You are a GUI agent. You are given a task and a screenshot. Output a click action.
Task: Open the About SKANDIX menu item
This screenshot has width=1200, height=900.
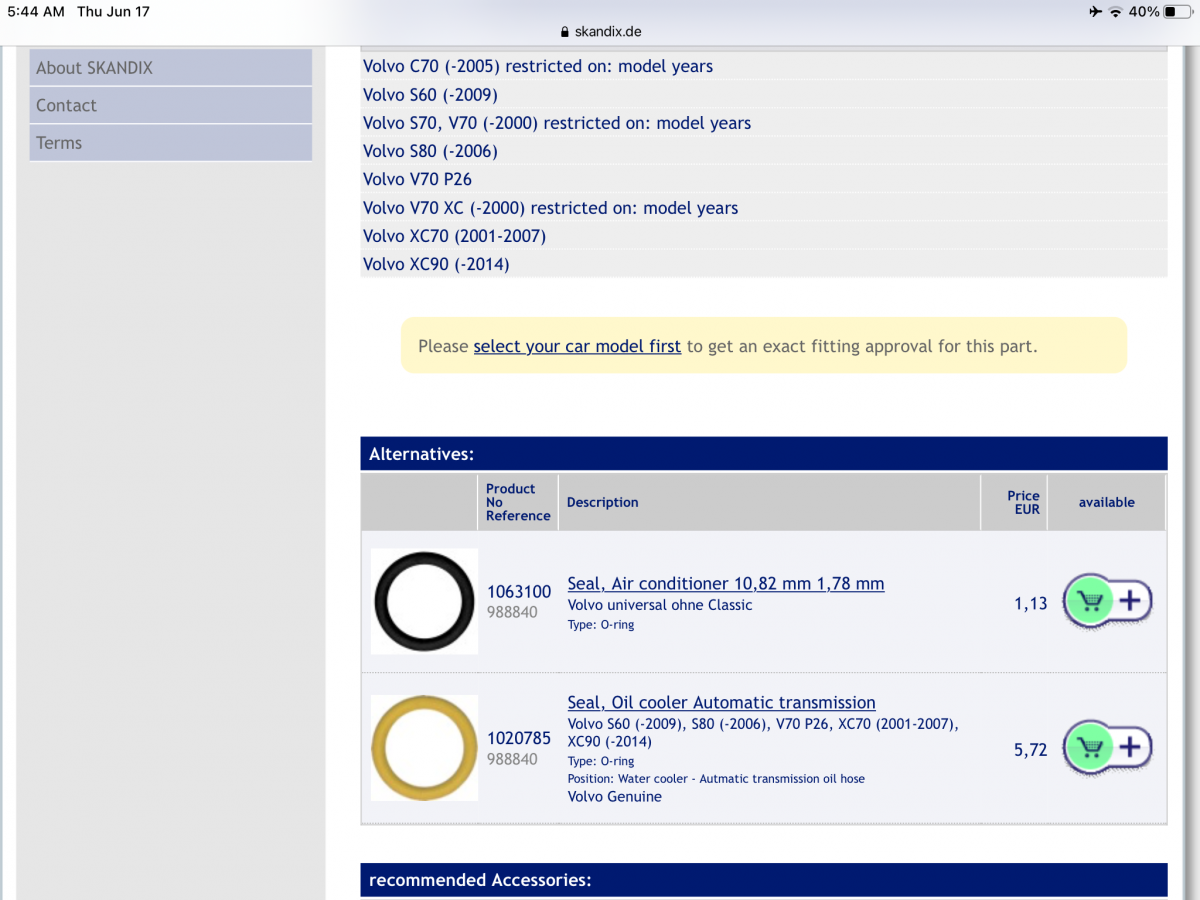[171, 68]
